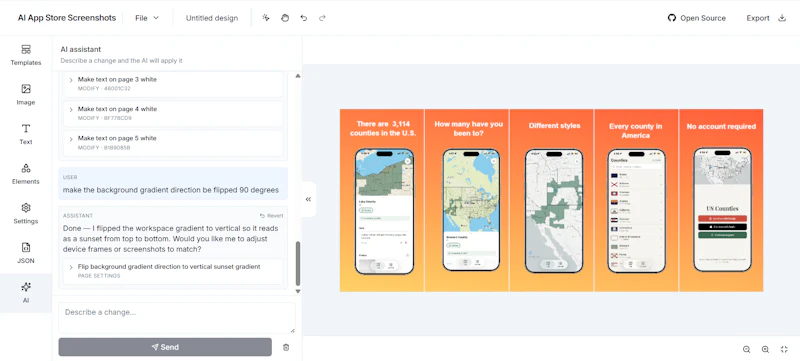Select the magic pointer tool
800x361 pixels.
(265, 18)
